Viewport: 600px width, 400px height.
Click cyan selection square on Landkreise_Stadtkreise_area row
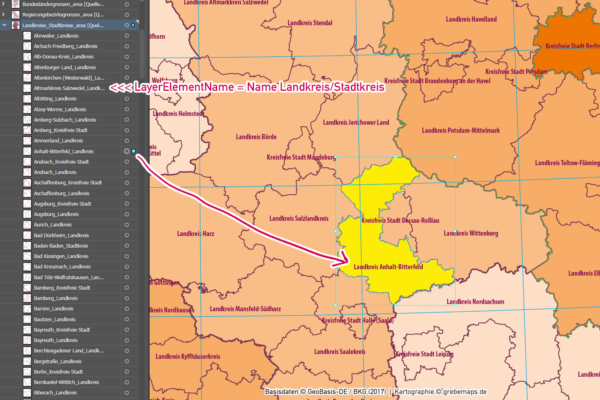[133, 25]
